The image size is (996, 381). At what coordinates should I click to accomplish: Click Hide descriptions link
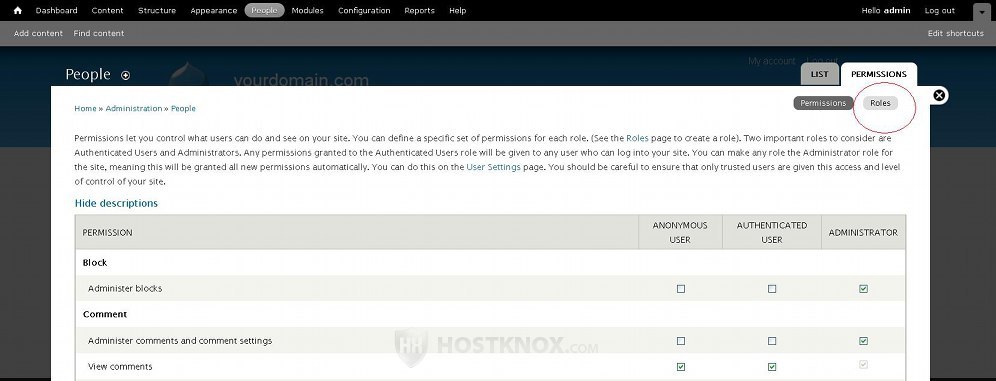(x=116, y=203)
